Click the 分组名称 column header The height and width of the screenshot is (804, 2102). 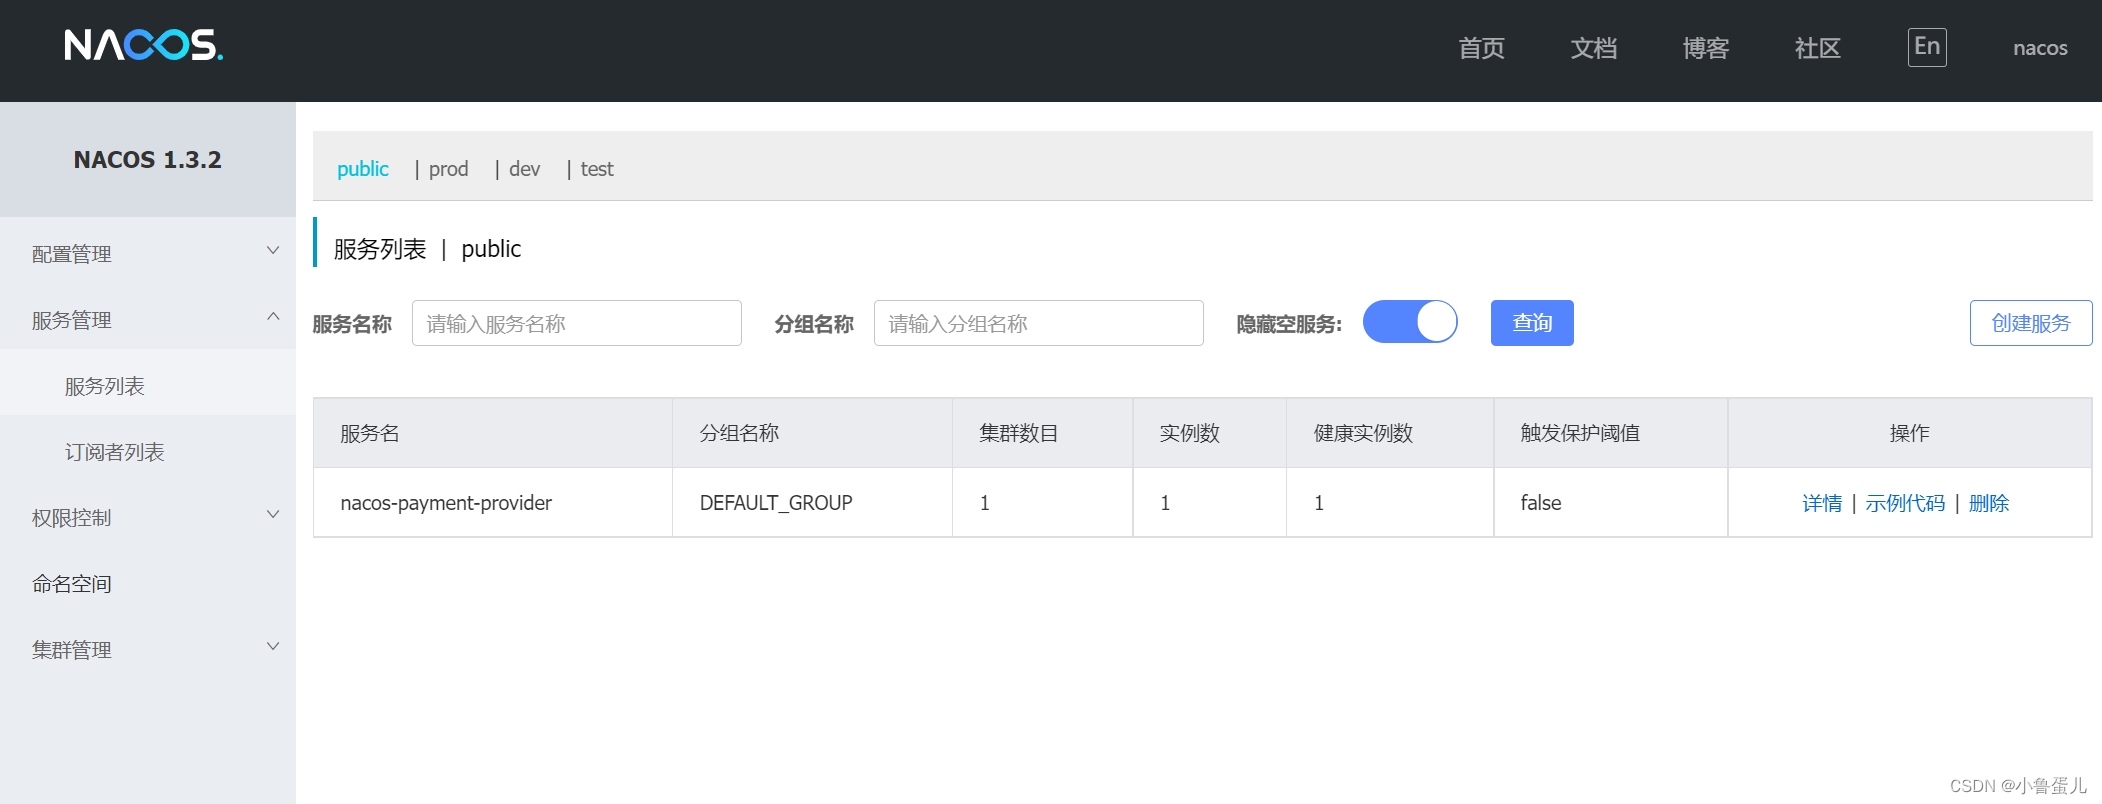(x=813, y=433)
